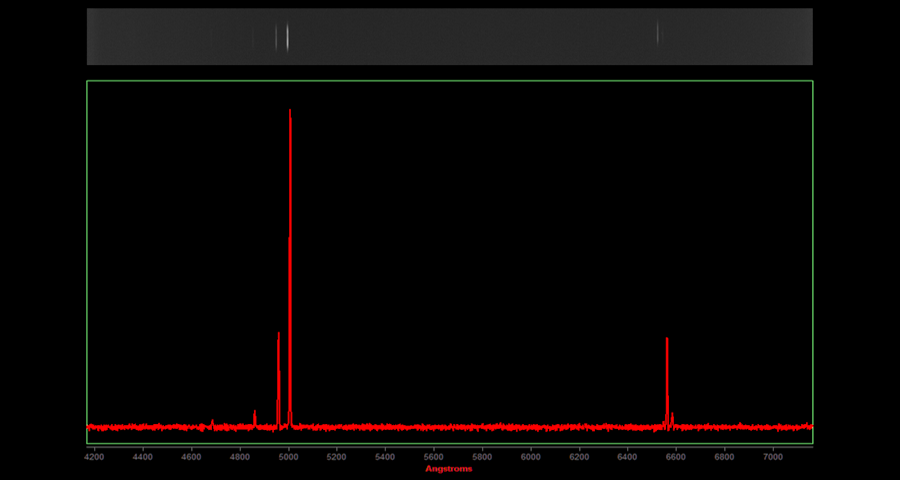This screenshot has height=480, width=900.
Task: Click the 5800 tick label
Action: pos(482,456)
